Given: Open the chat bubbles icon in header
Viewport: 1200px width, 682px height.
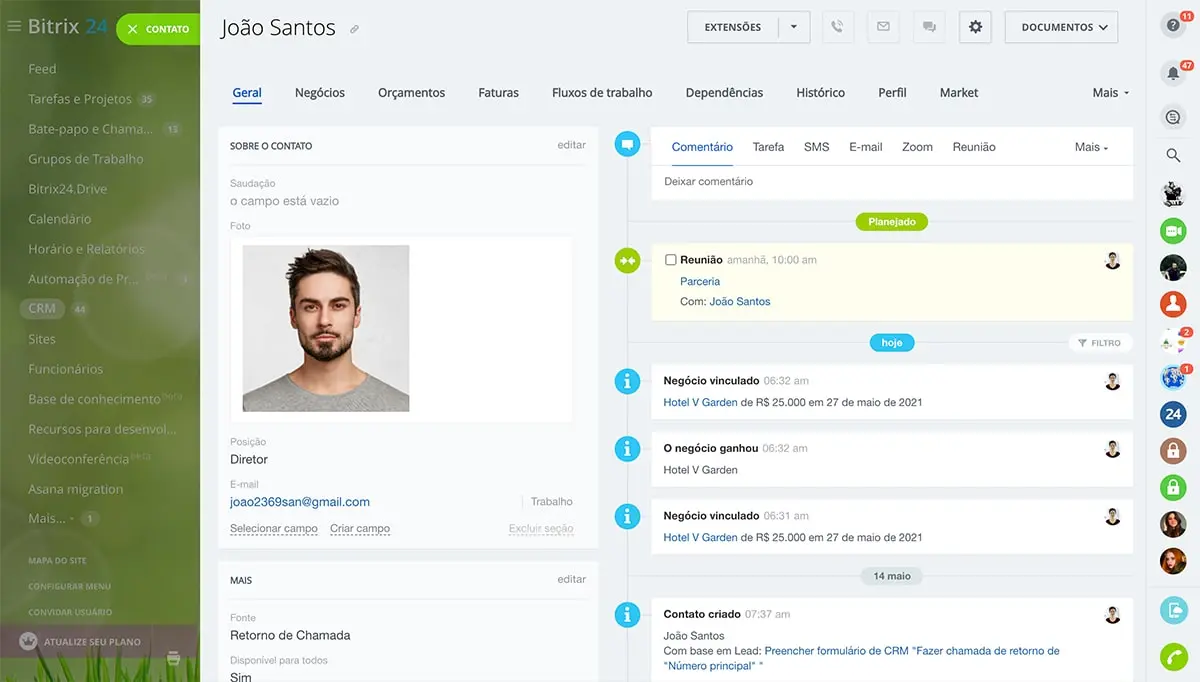Looking at the screenshot, I should [929, 27].
